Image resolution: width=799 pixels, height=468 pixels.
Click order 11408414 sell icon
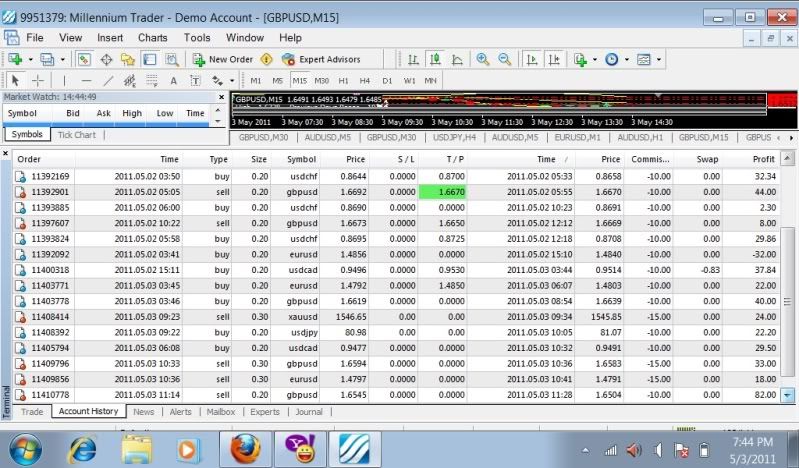pos(20,317)
